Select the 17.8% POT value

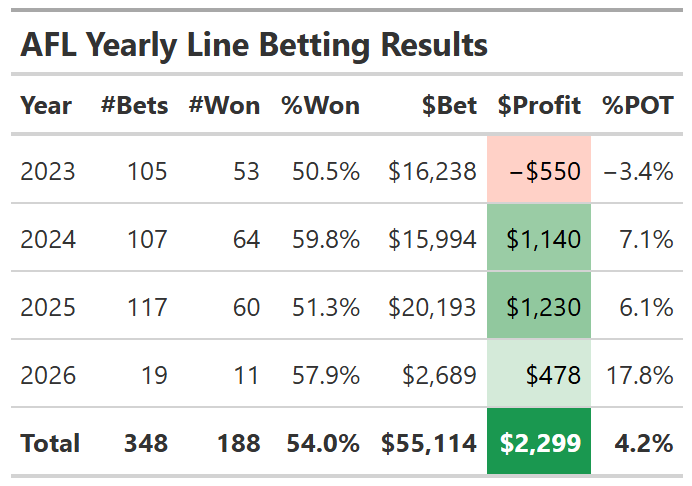[x=639, y=375]
